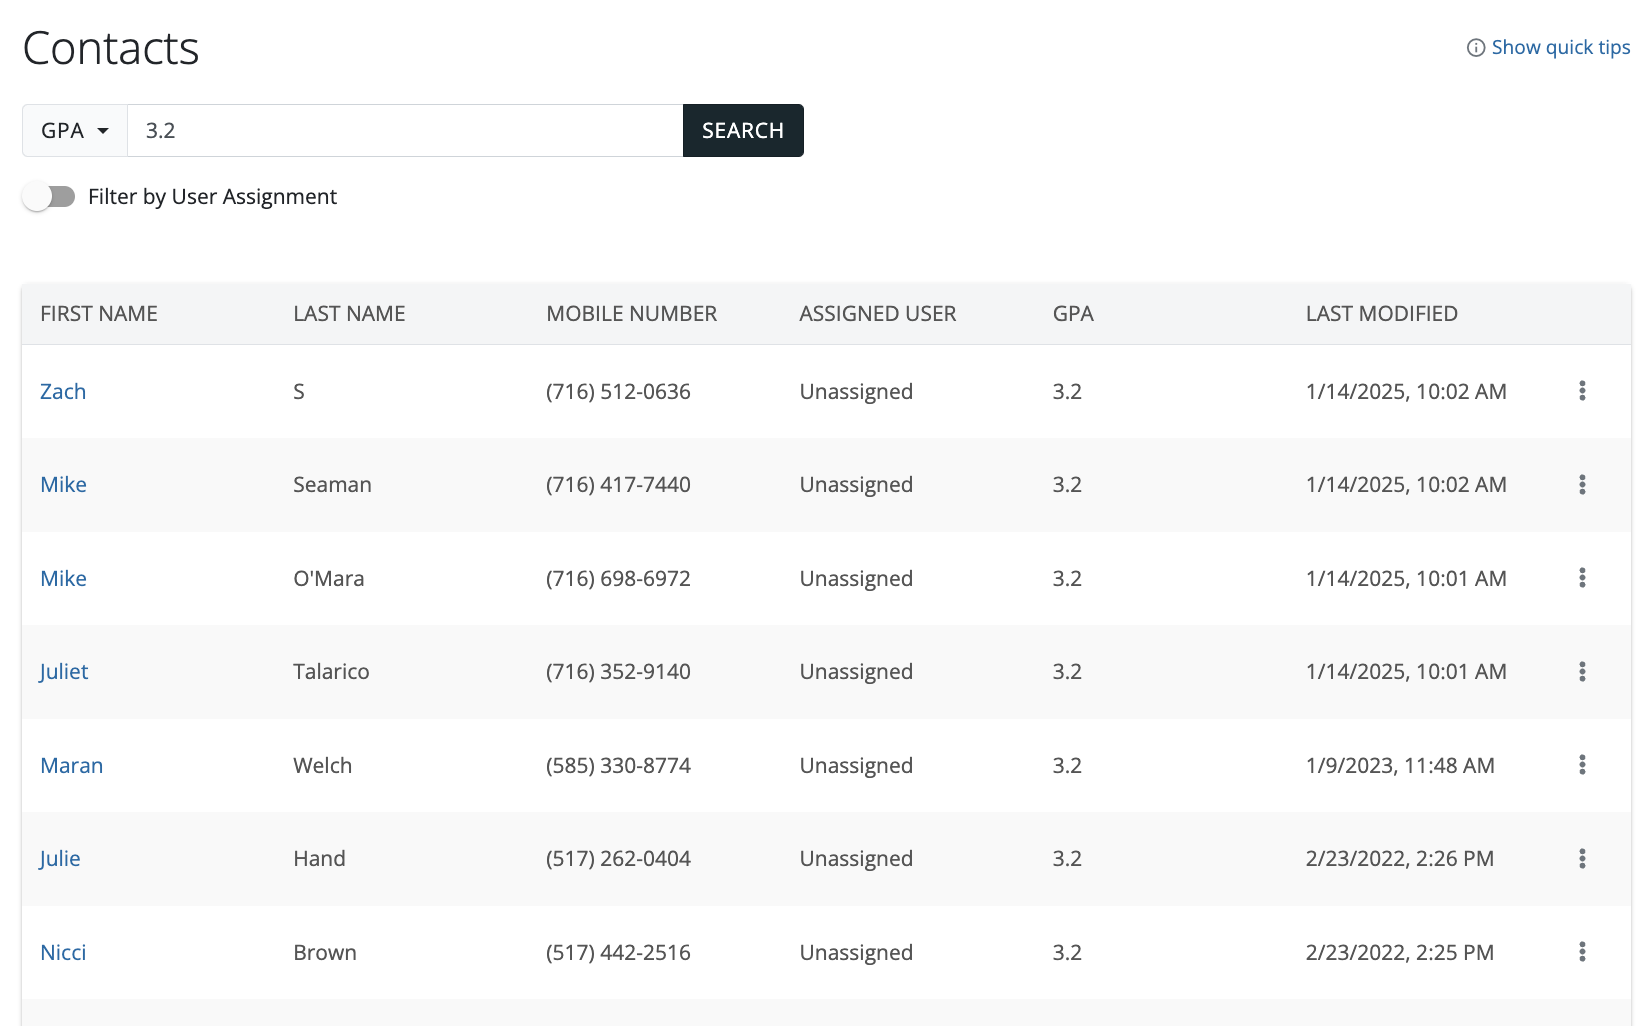
Task: Open Zach's contact record
Action: click(x=63, y=392)
